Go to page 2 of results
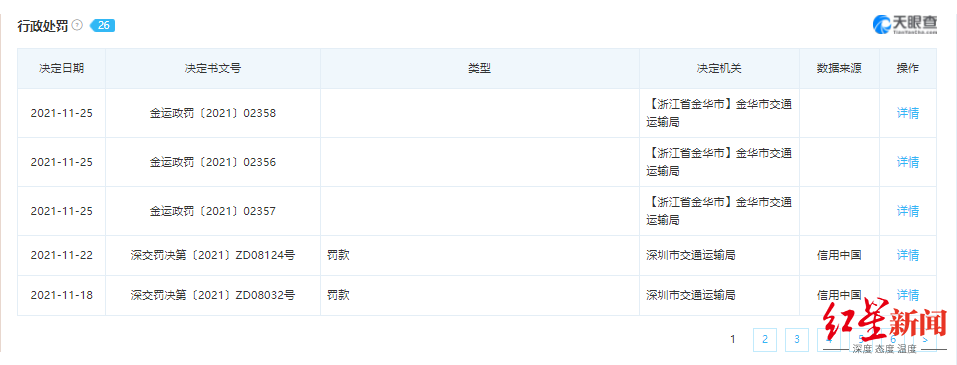The width and height of the screenshot is (957, 365). [765, 340]
